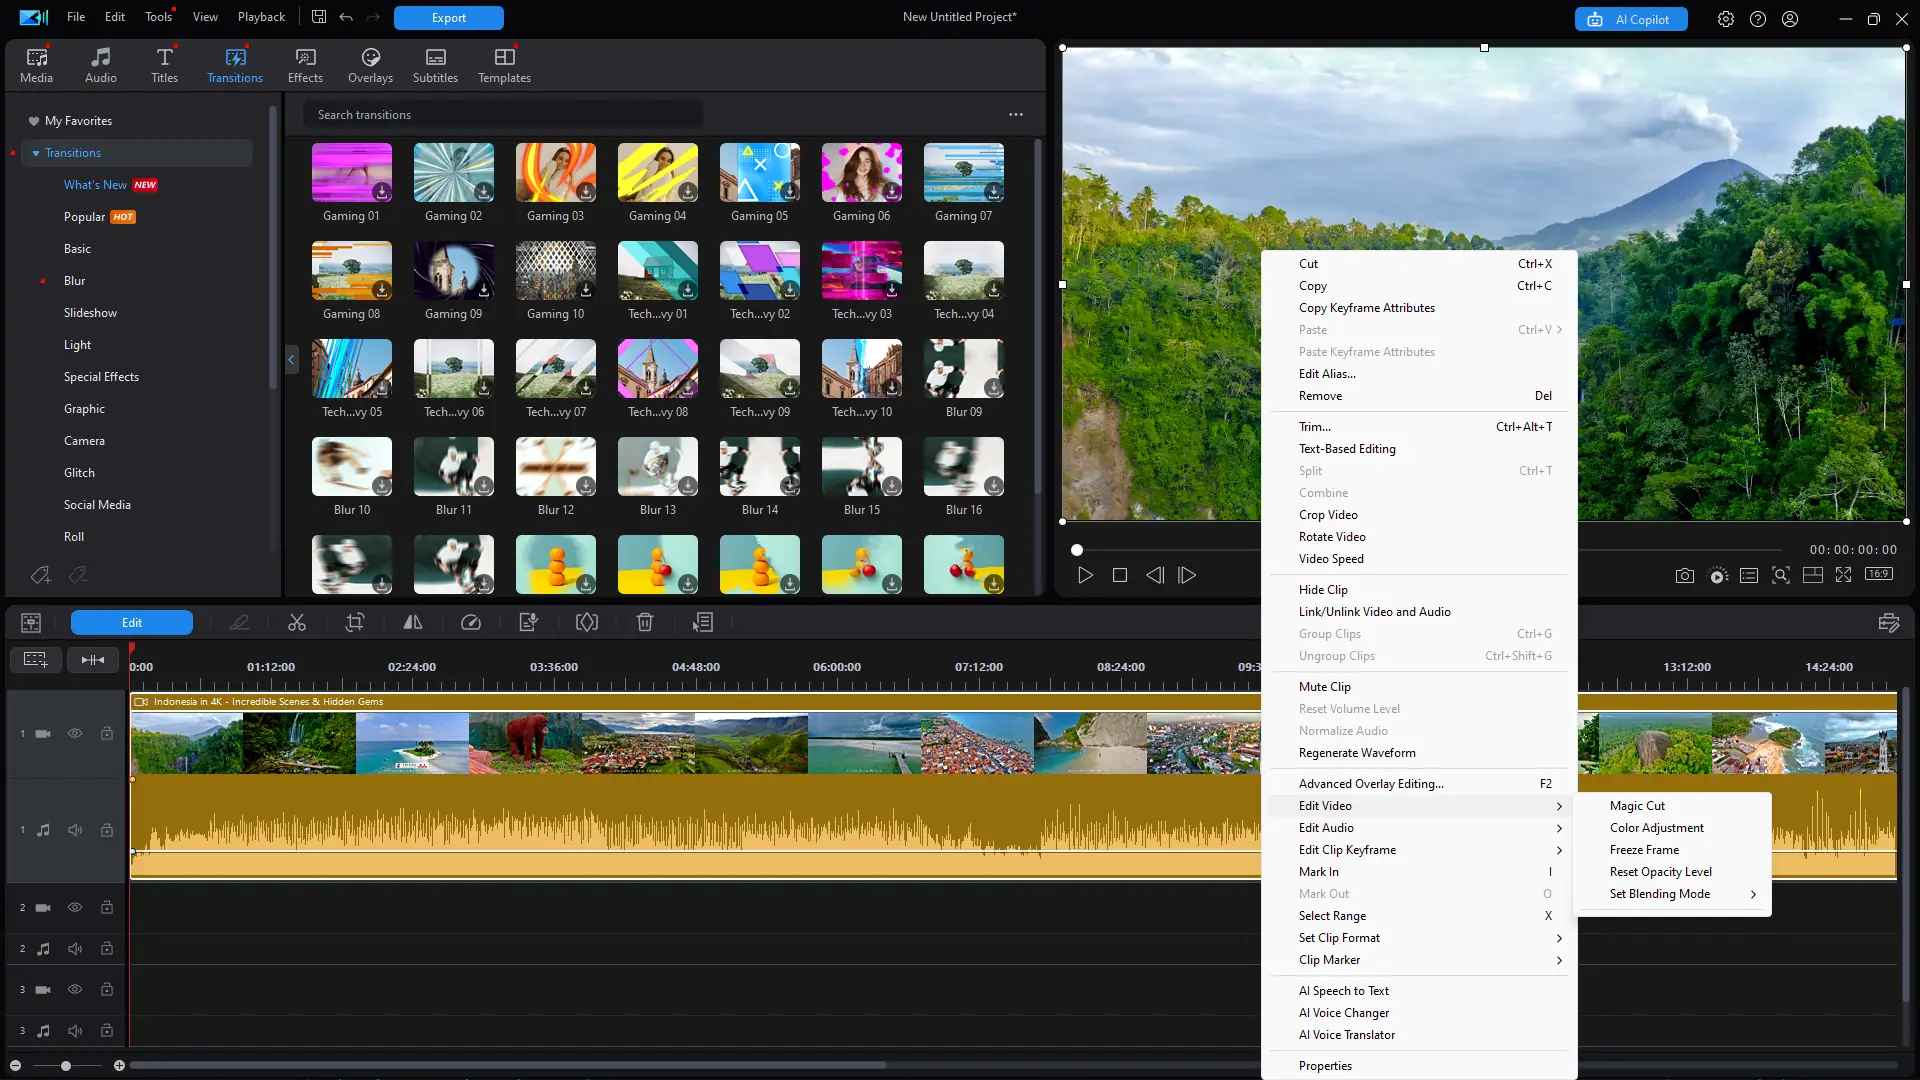Click the timeline zoom slider handle
1920x1080 pixels.
[66, 1066]
